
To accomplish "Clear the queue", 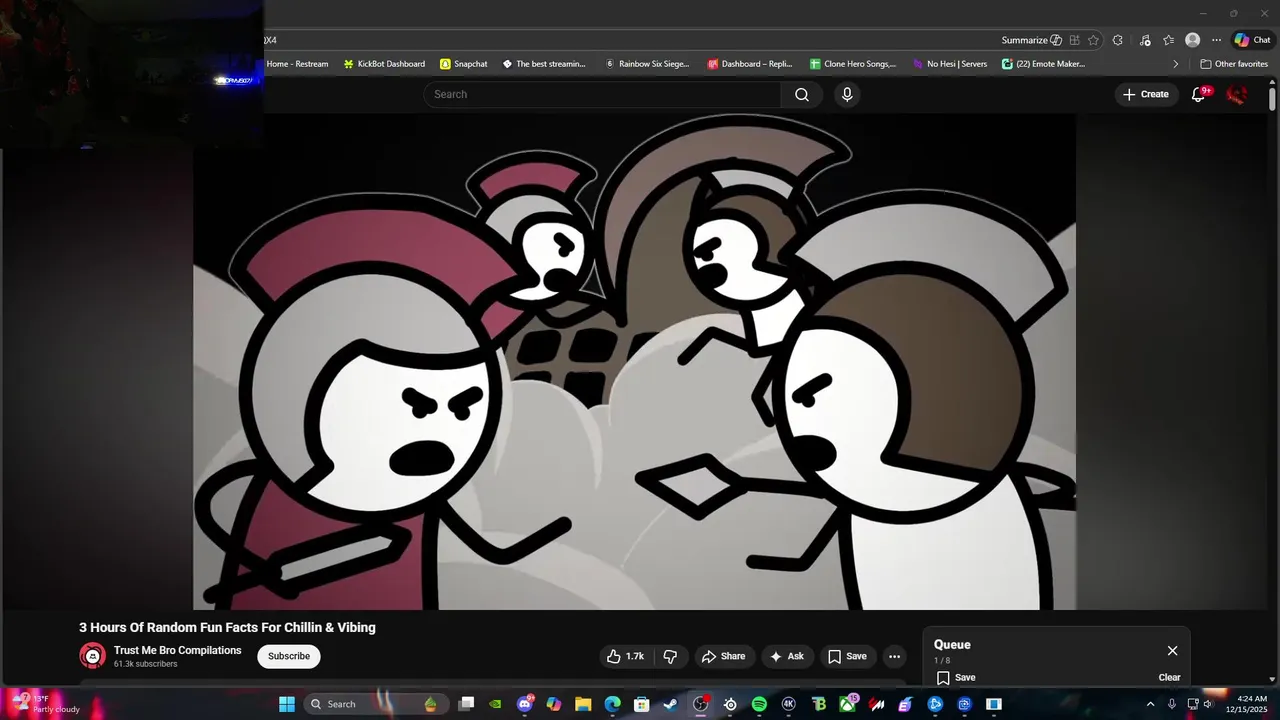I will tap(1169, 677).
